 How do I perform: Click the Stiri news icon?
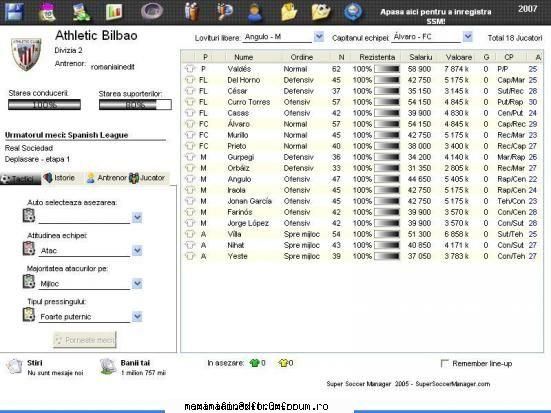pos(14,367)
